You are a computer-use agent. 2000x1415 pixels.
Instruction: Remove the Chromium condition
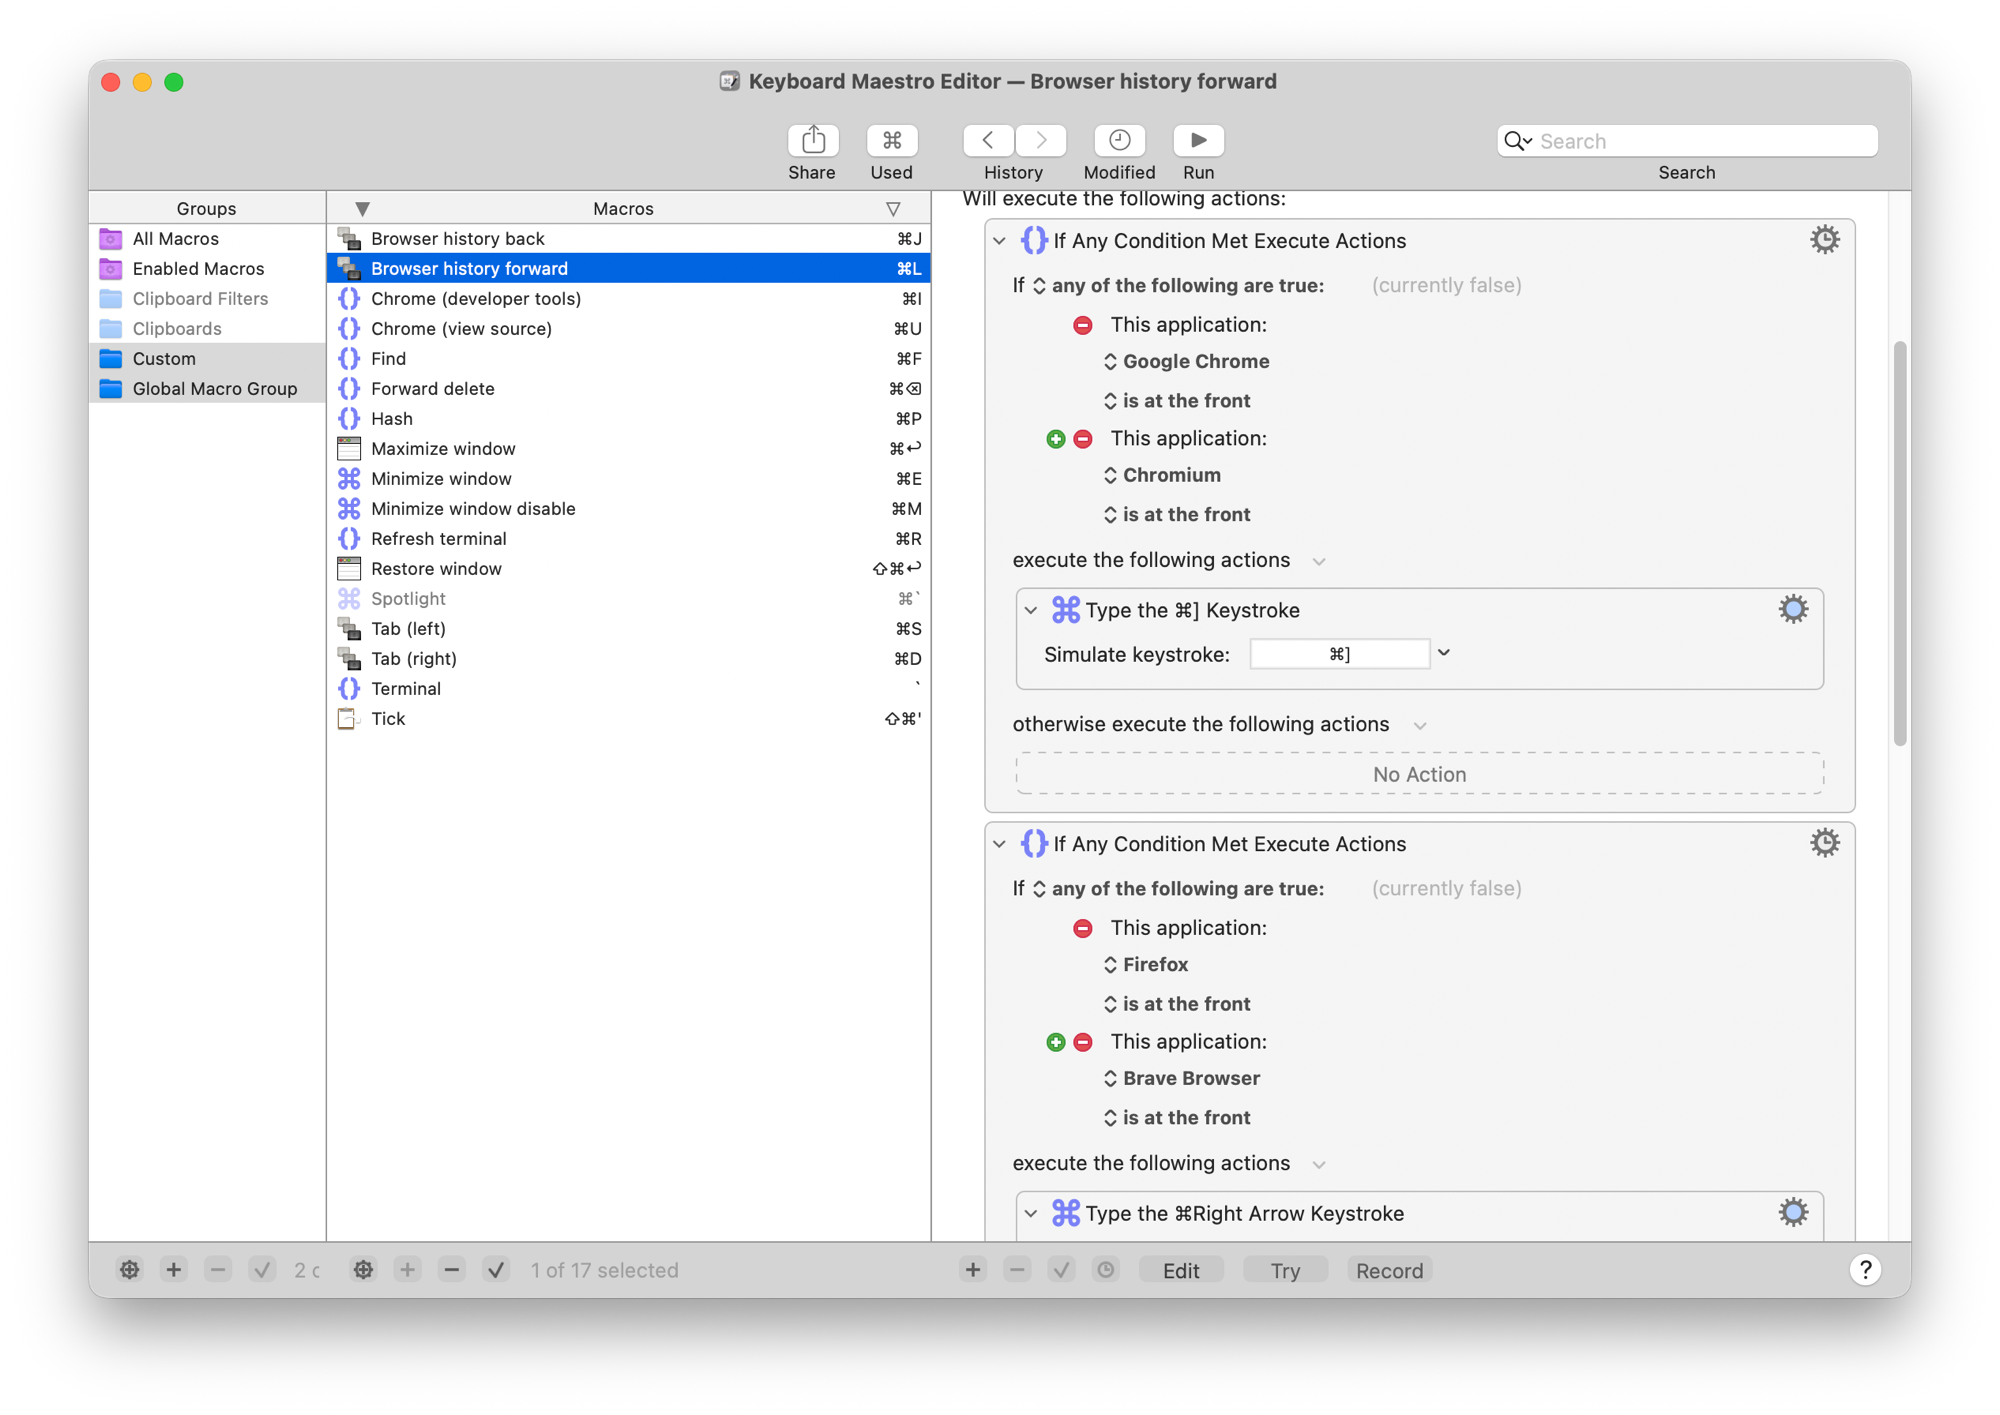coord(1083,439)
